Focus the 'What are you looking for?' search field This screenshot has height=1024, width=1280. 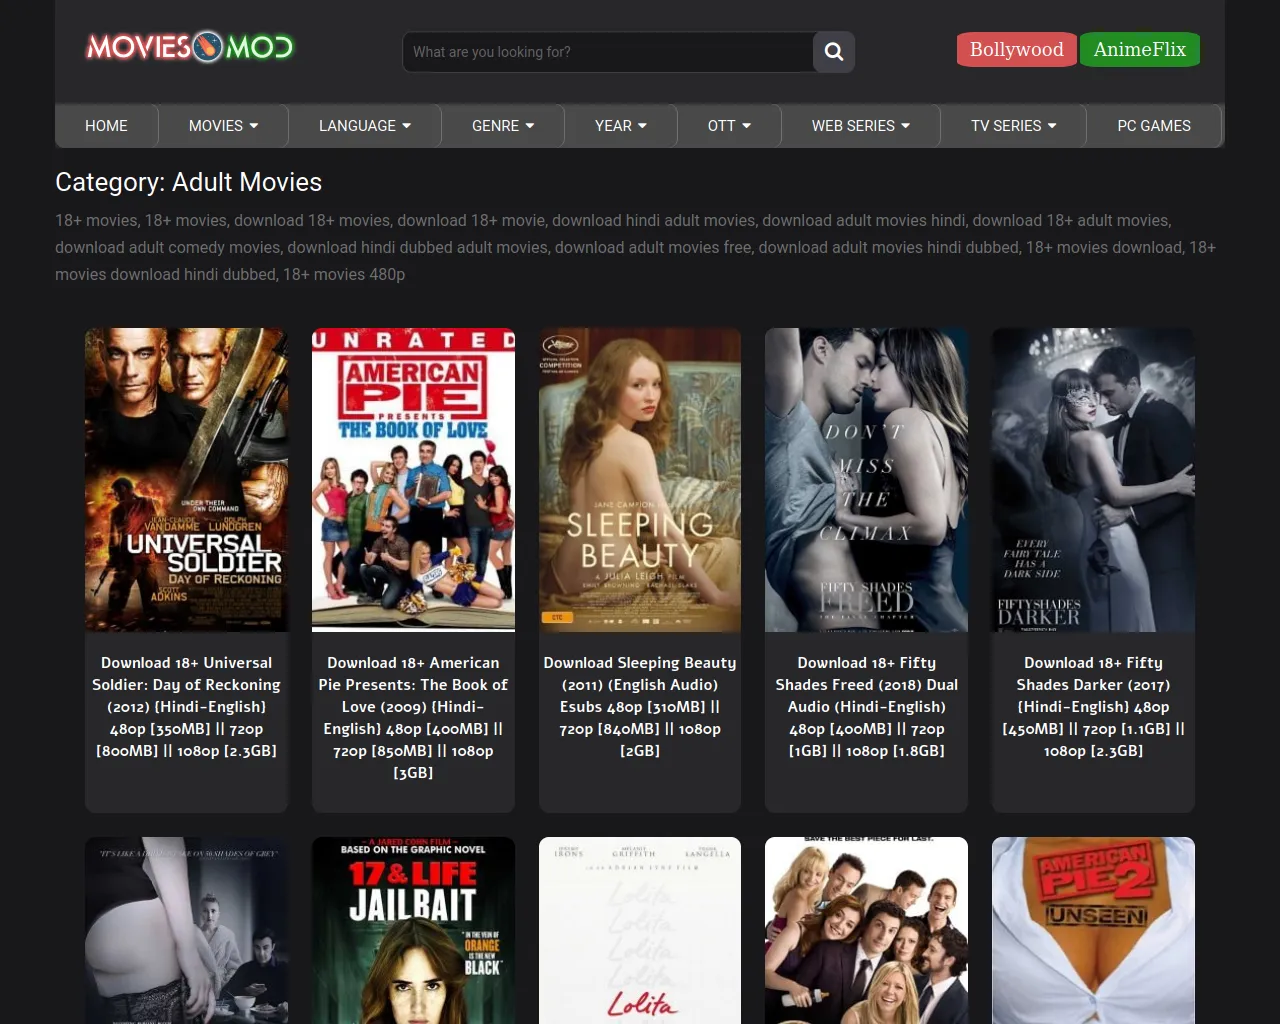tap(608, 52)
